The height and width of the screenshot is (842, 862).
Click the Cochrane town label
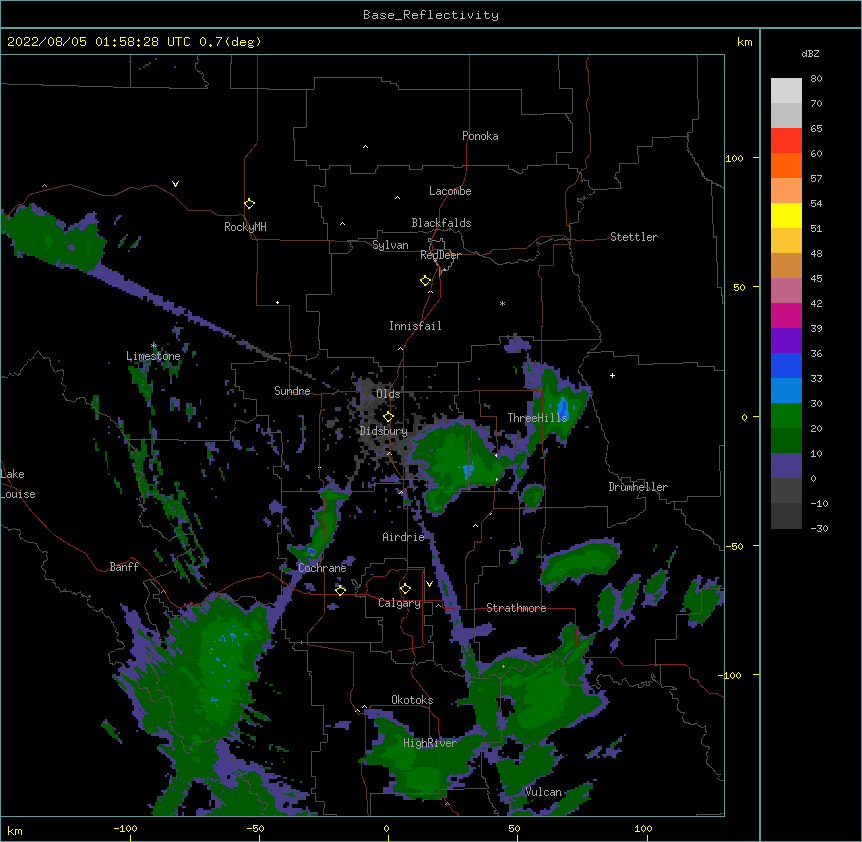coord(322,568)
